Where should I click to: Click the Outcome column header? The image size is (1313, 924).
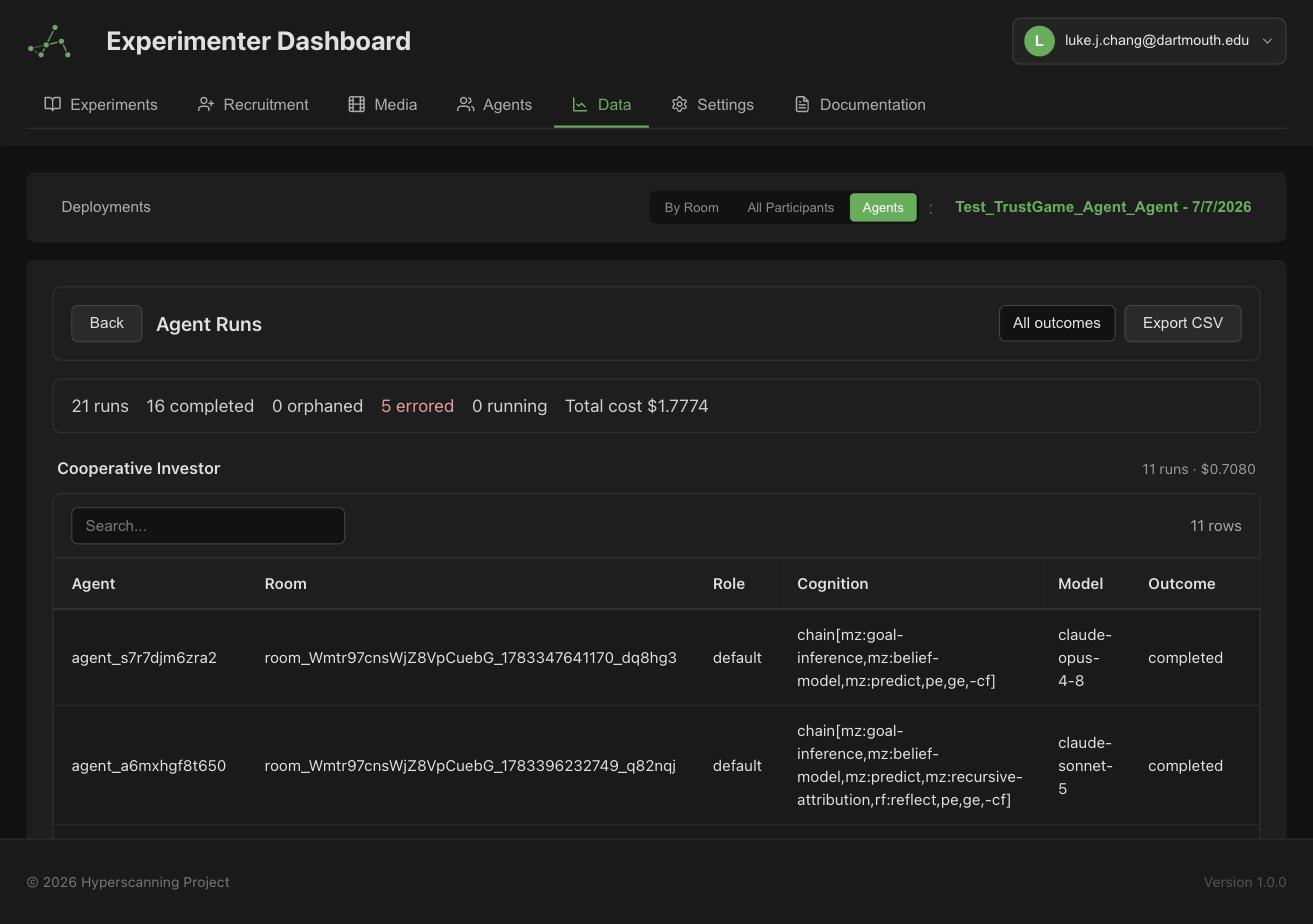pyautogui.click(x=1182, y=584)
